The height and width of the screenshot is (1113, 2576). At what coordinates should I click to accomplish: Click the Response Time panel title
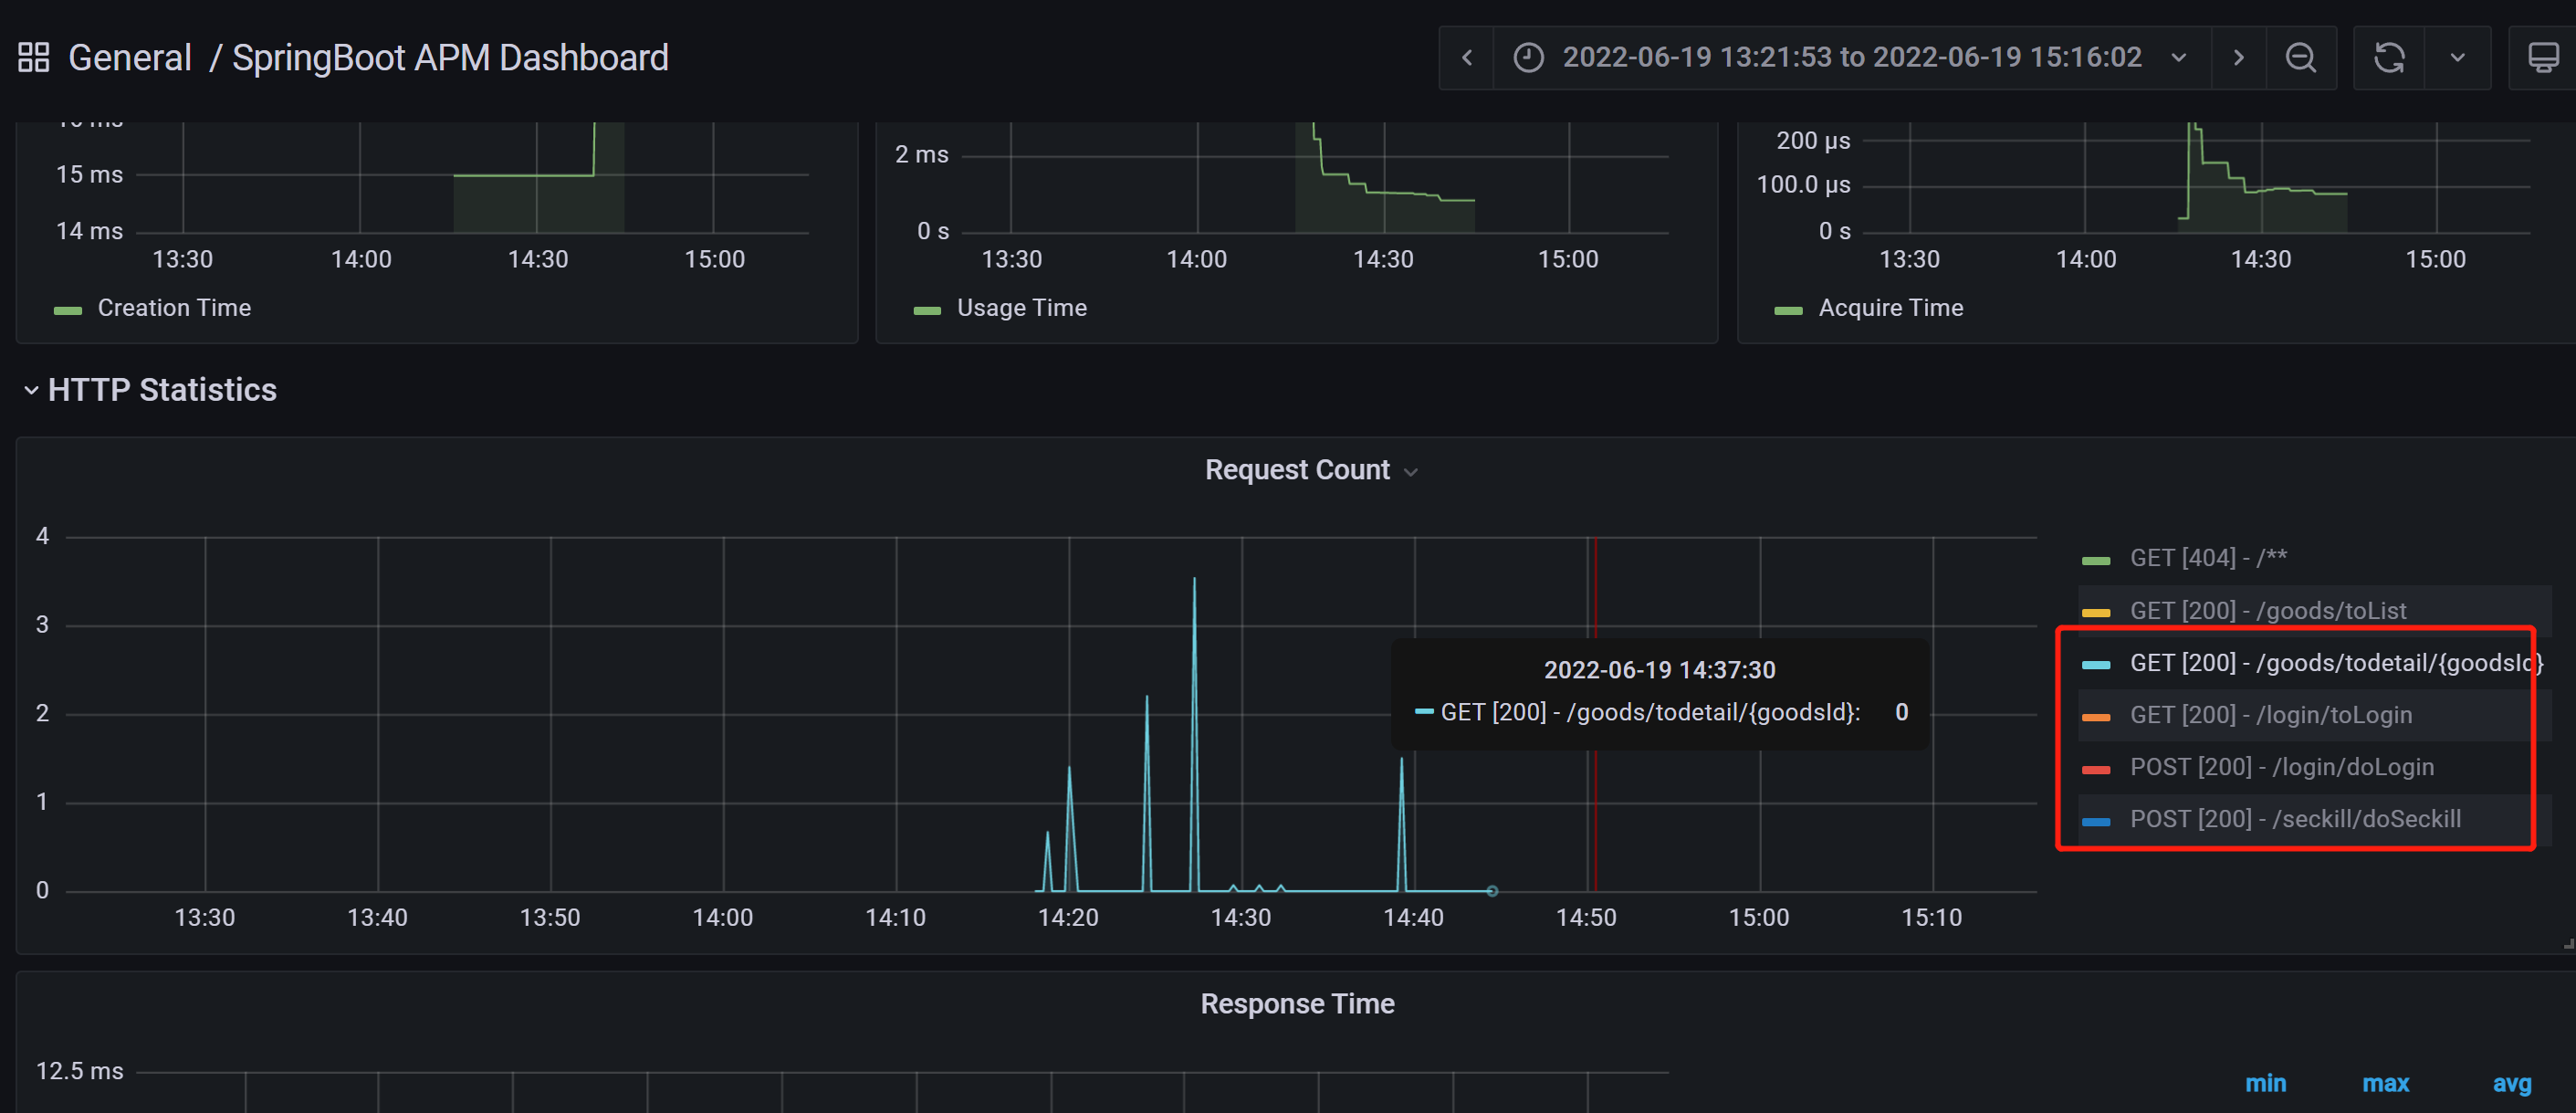1296,1003
